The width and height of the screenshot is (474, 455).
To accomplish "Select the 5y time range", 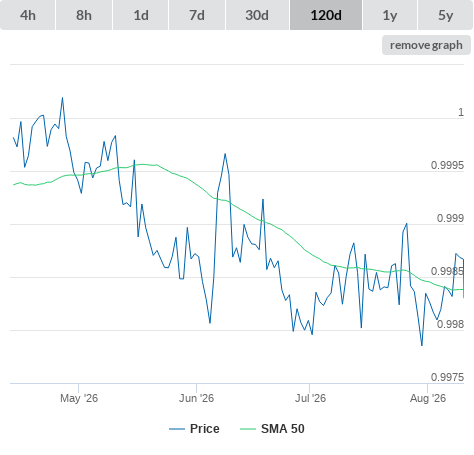I will point(446,15).
